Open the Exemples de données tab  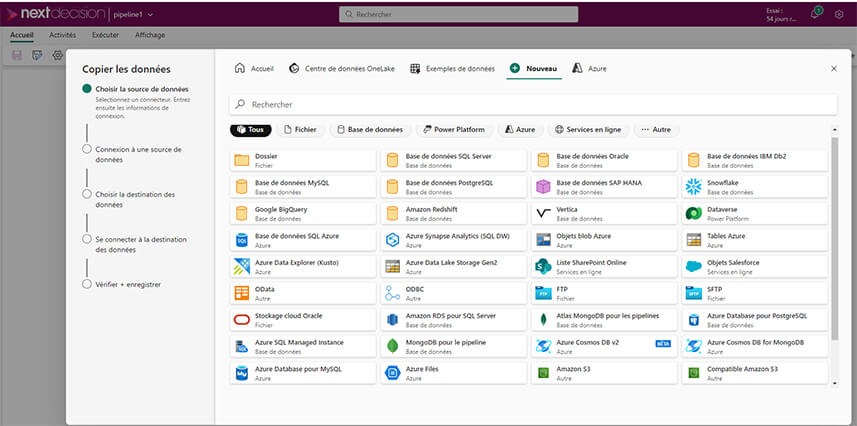click(x=453, y=68)
